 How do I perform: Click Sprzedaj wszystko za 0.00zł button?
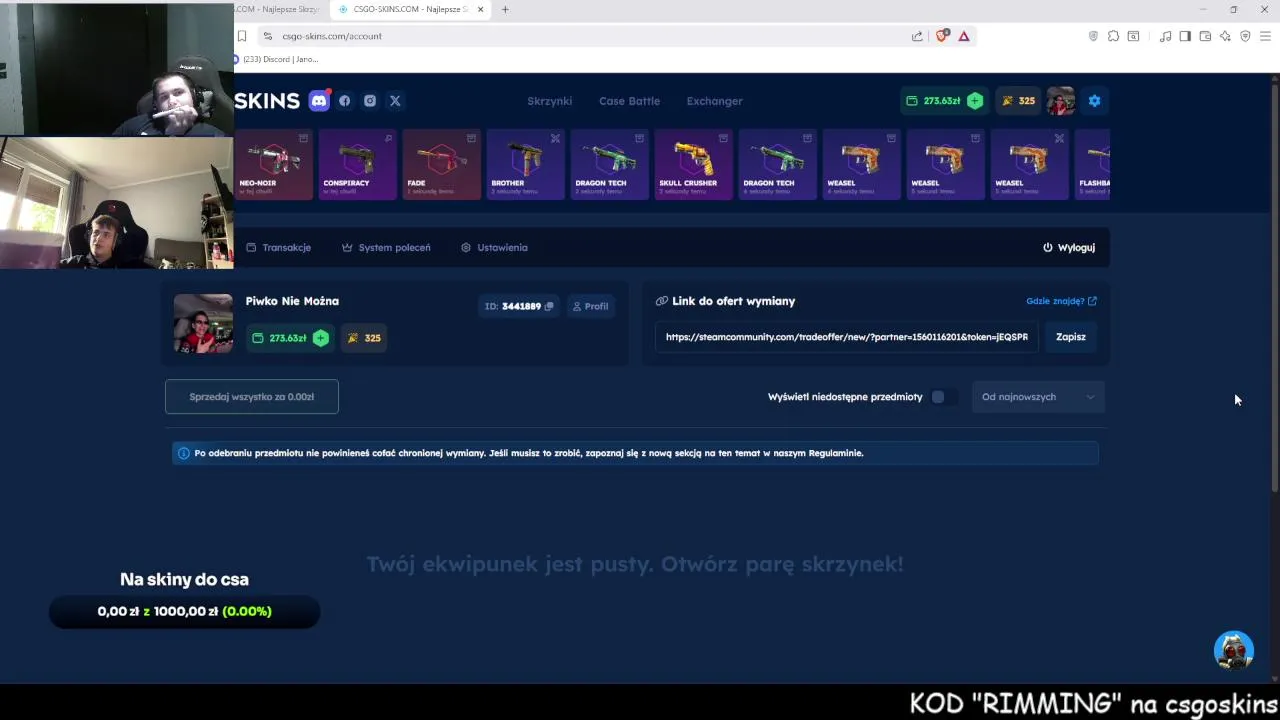click(252, 397)
